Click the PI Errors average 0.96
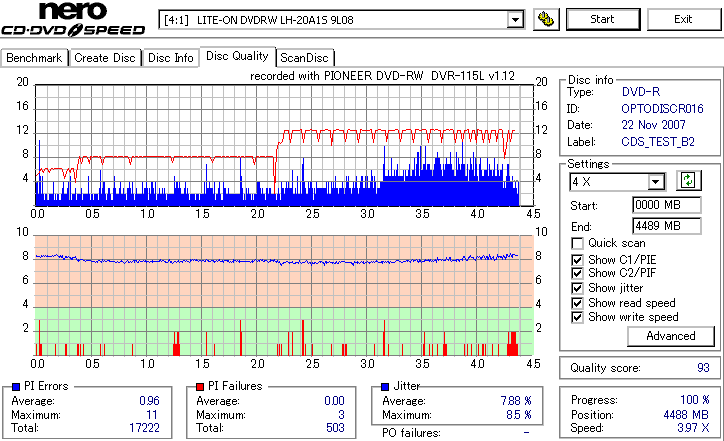The image size is (724, 441). 149,401
